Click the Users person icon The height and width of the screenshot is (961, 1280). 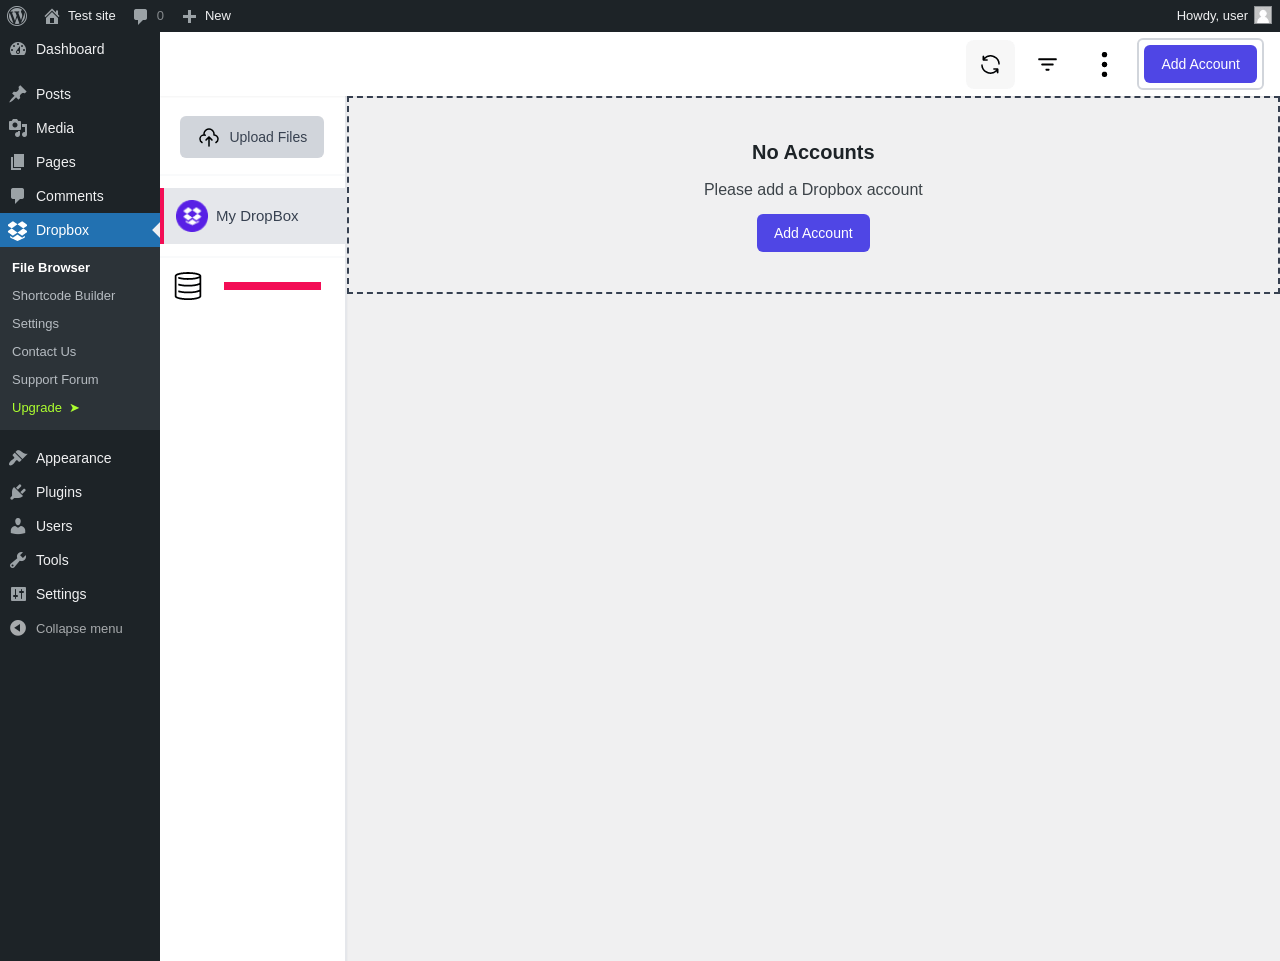click(18, 526)
